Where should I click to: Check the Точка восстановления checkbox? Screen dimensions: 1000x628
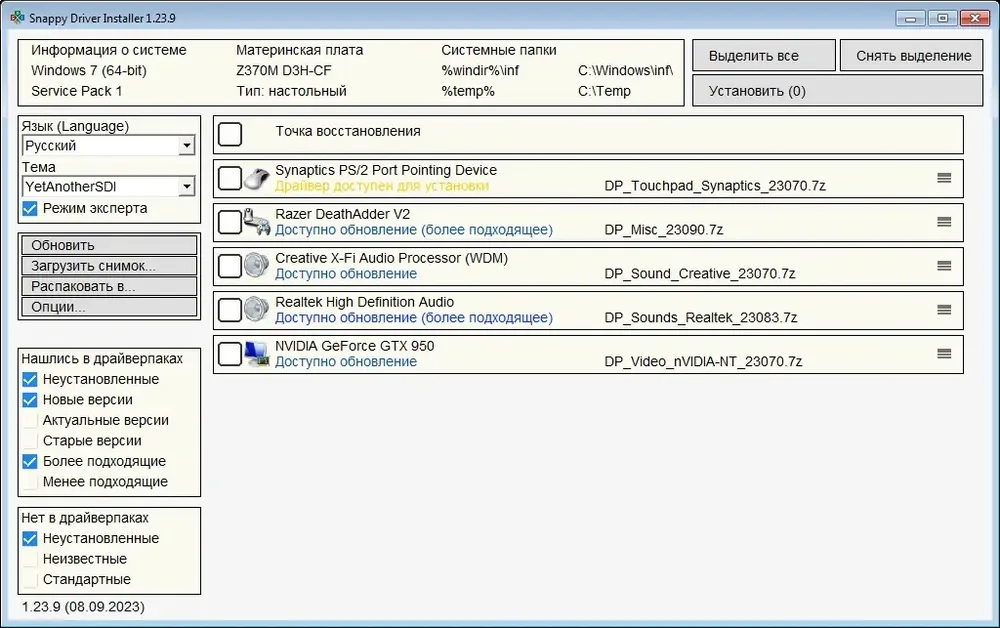tap(230, 135)
